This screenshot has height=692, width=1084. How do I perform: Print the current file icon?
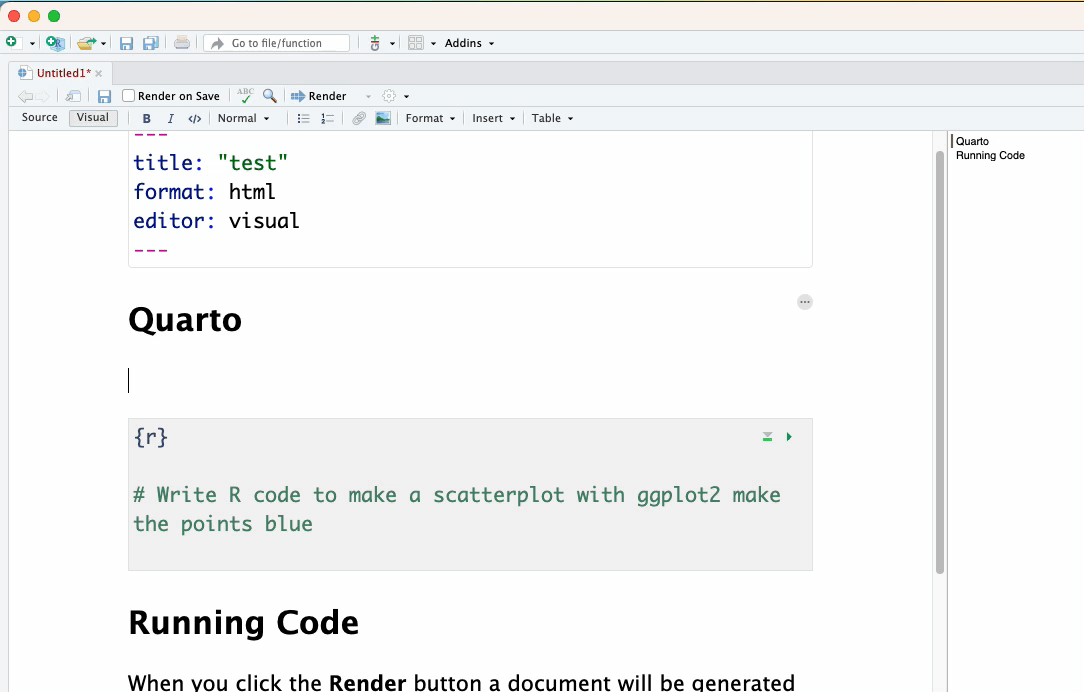coord(182,43)
